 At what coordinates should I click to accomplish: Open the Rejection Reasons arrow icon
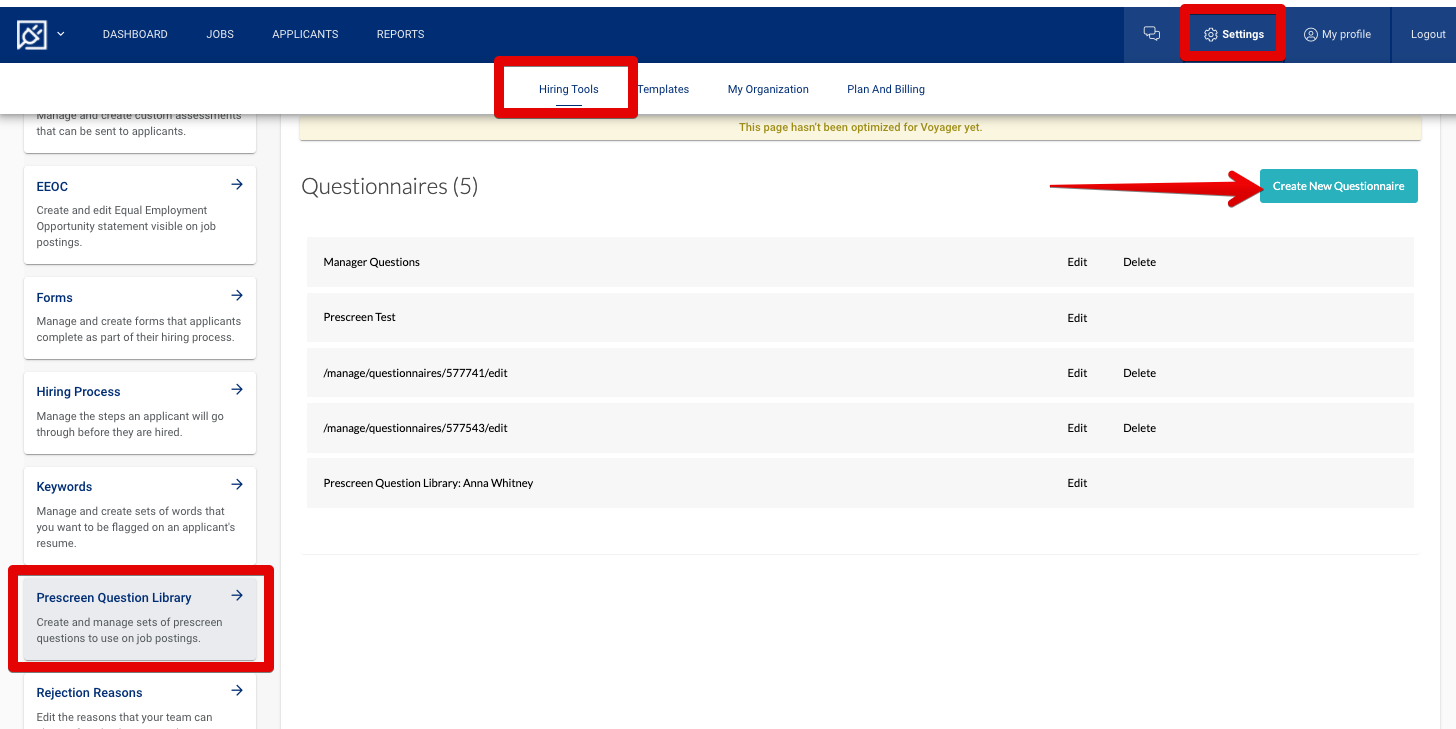[237, 690]
